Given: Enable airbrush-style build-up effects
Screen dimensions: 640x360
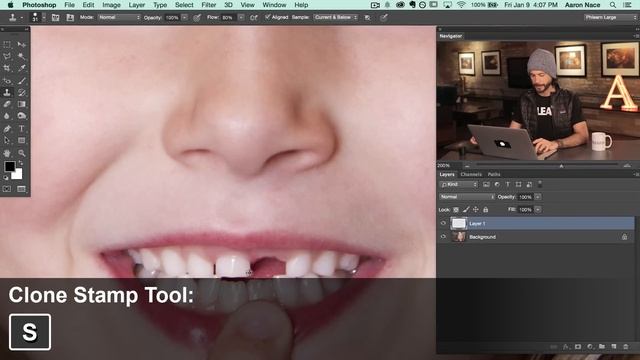Looking at the screenshot, I should (253, 18).
